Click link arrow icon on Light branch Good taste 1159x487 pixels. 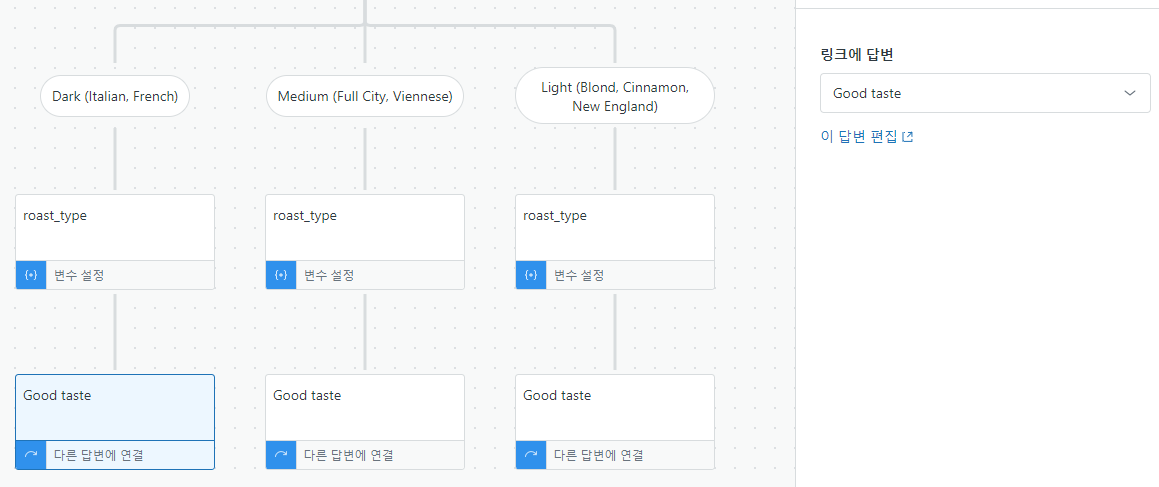pos(531,454)
